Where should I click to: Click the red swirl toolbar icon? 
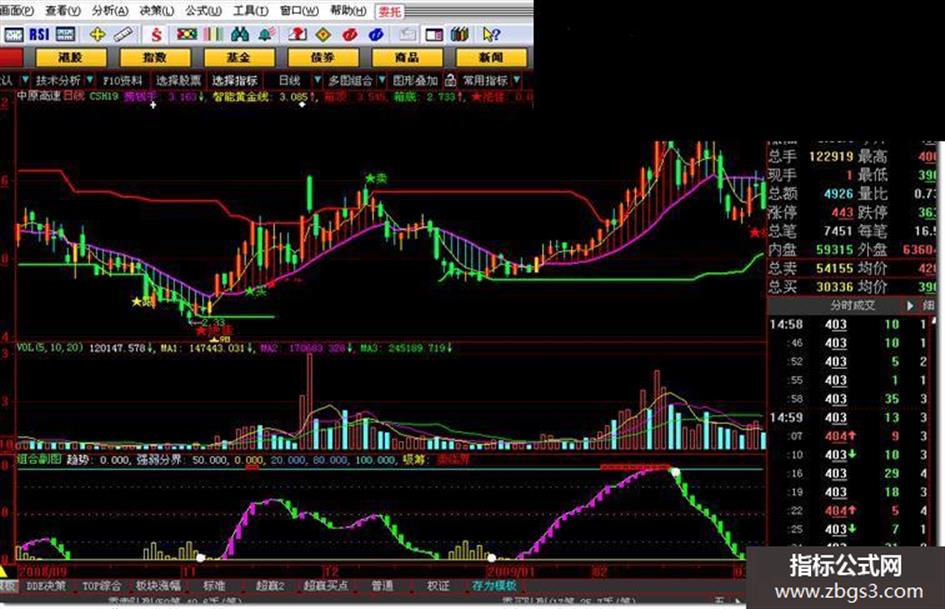[x=350, y=35]
